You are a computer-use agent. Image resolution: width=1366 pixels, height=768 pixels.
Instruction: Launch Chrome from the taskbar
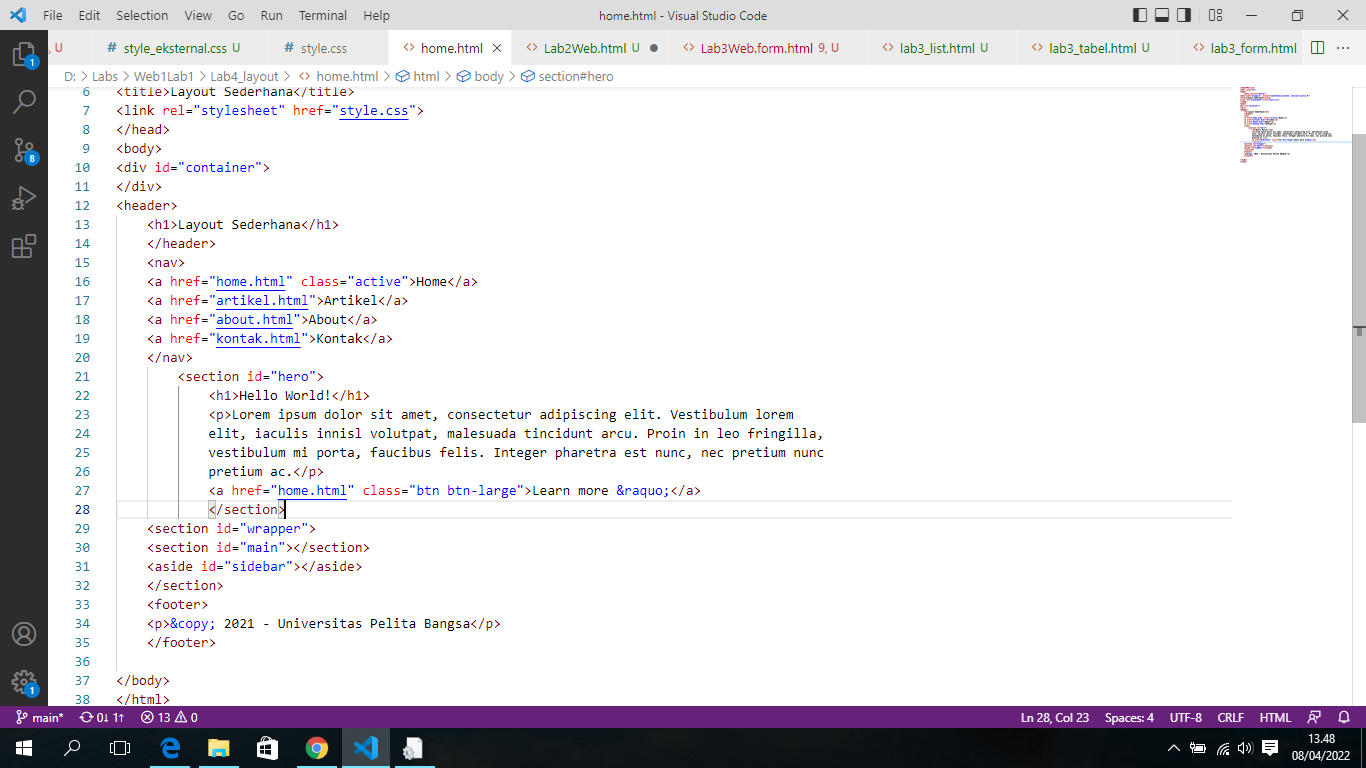[317, 747]
